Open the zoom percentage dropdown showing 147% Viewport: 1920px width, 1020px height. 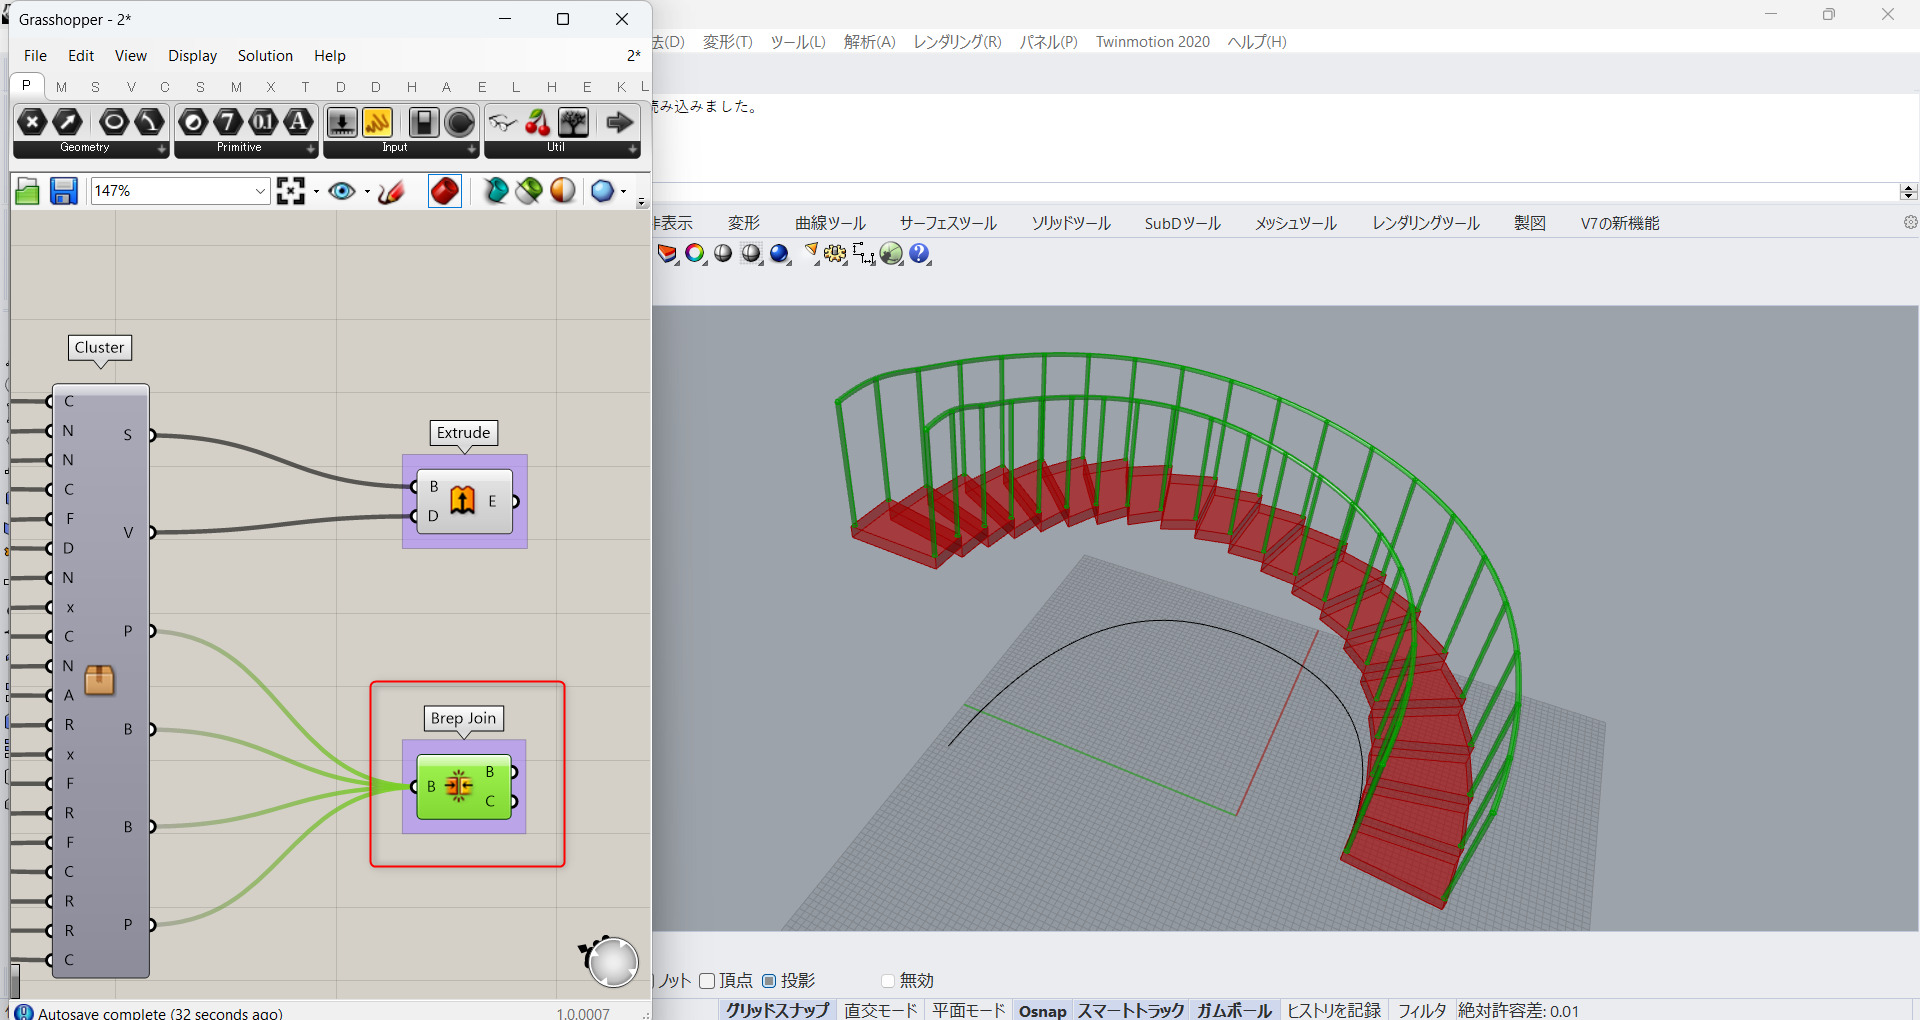[259, 190]
